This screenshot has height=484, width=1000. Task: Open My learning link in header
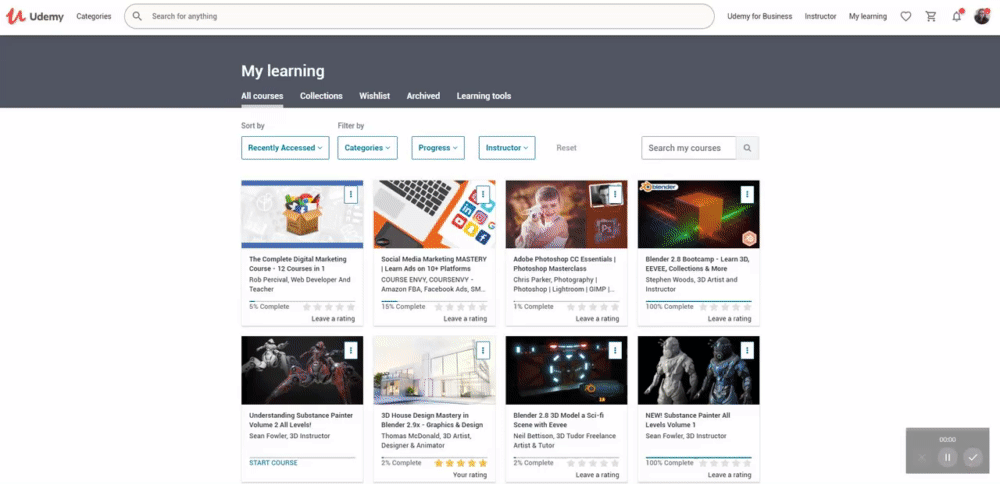(x=867, y=17)
